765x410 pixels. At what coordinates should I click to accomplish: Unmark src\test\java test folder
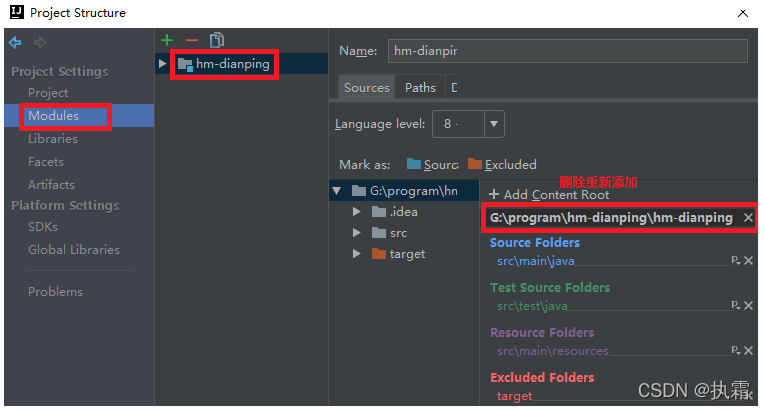[748, 306]
